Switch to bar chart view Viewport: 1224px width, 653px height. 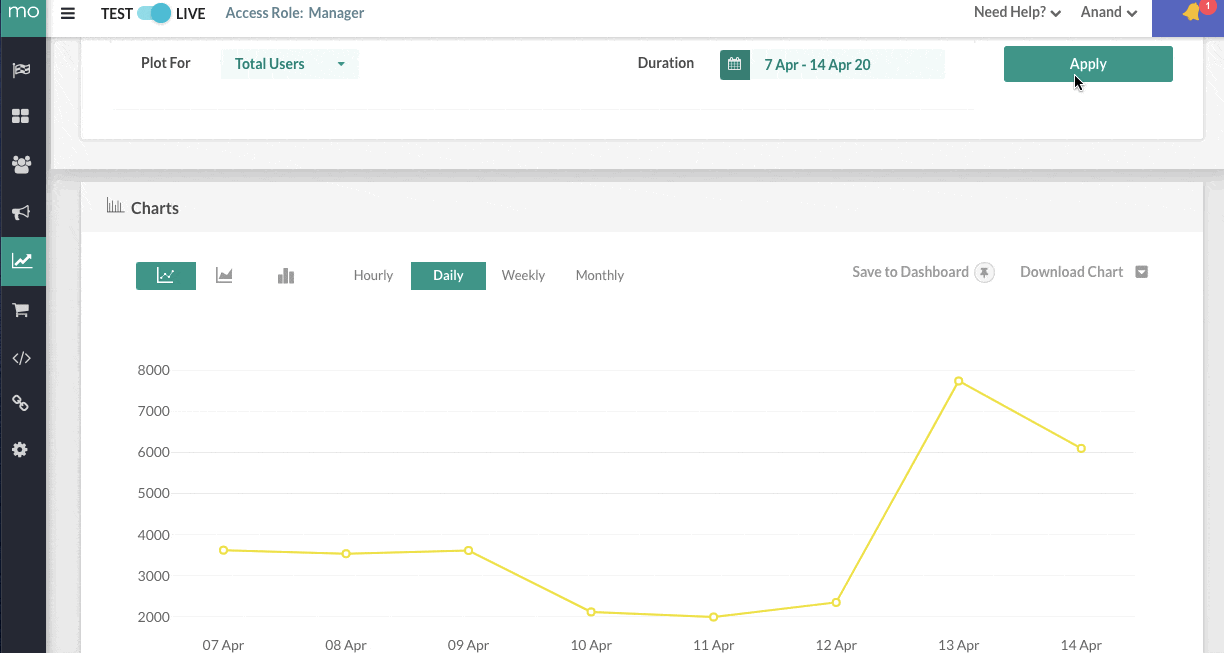(286, 275)
